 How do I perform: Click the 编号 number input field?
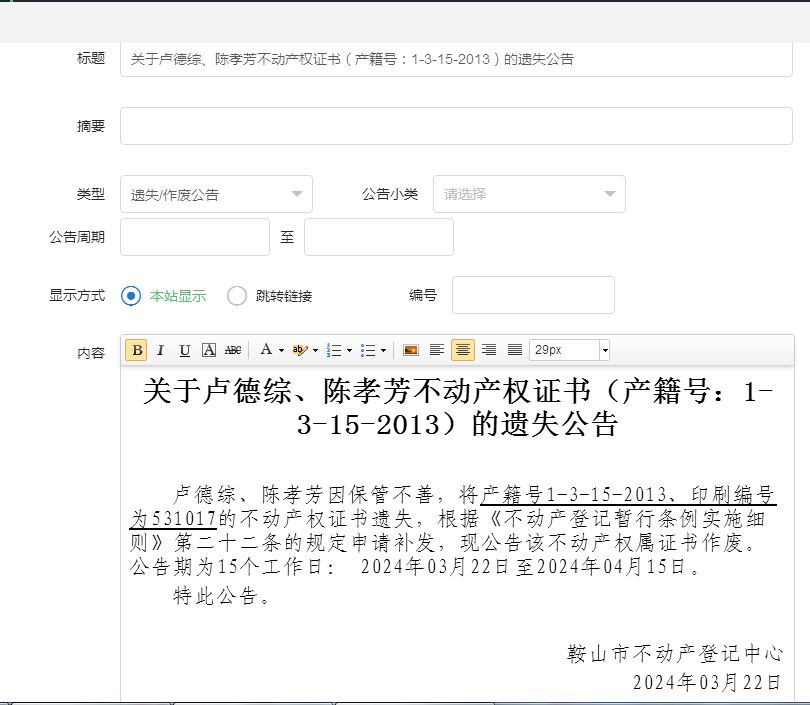click(x=533, y=295)
